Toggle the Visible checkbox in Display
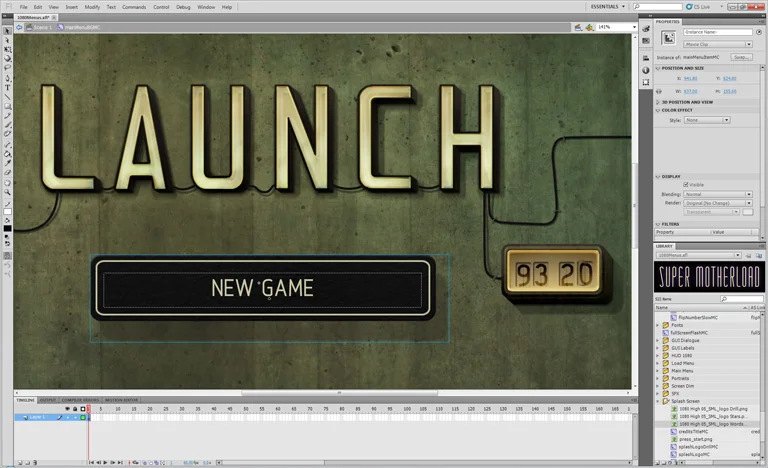 (686, 185)
